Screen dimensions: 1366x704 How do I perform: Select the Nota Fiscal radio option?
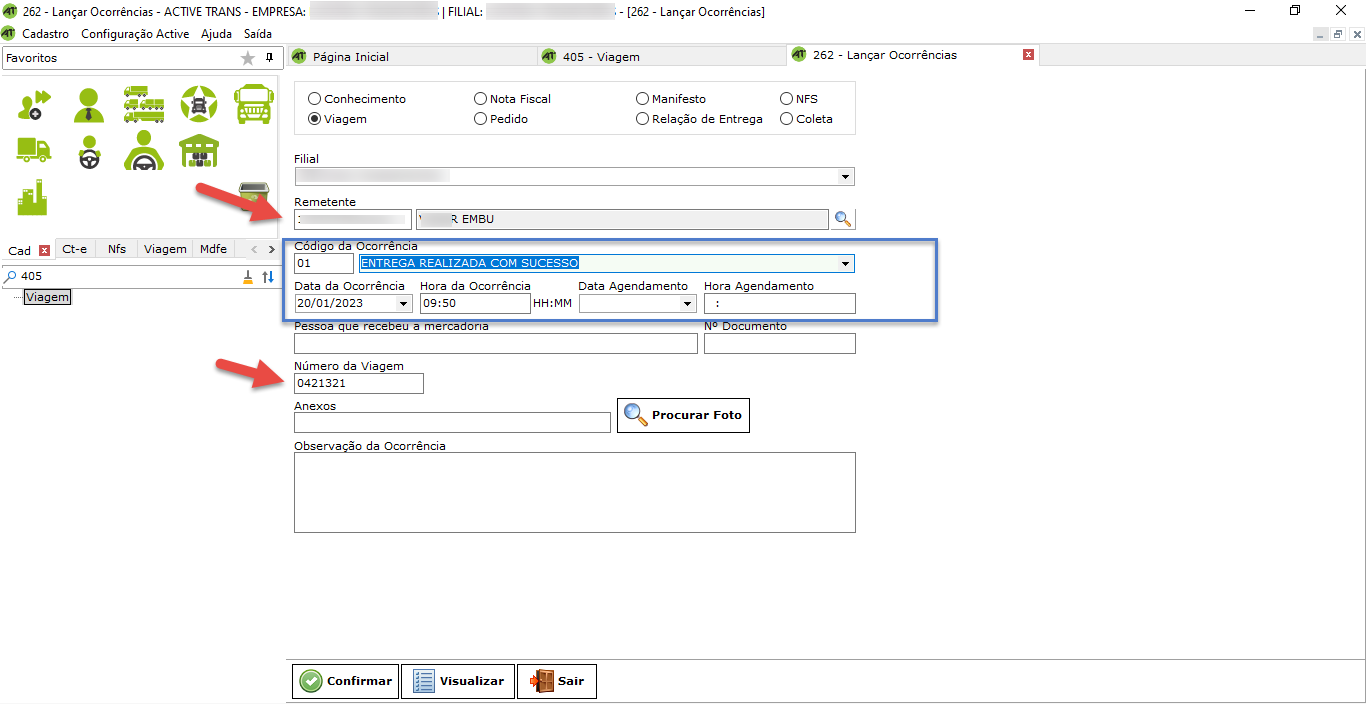point(513,99)
